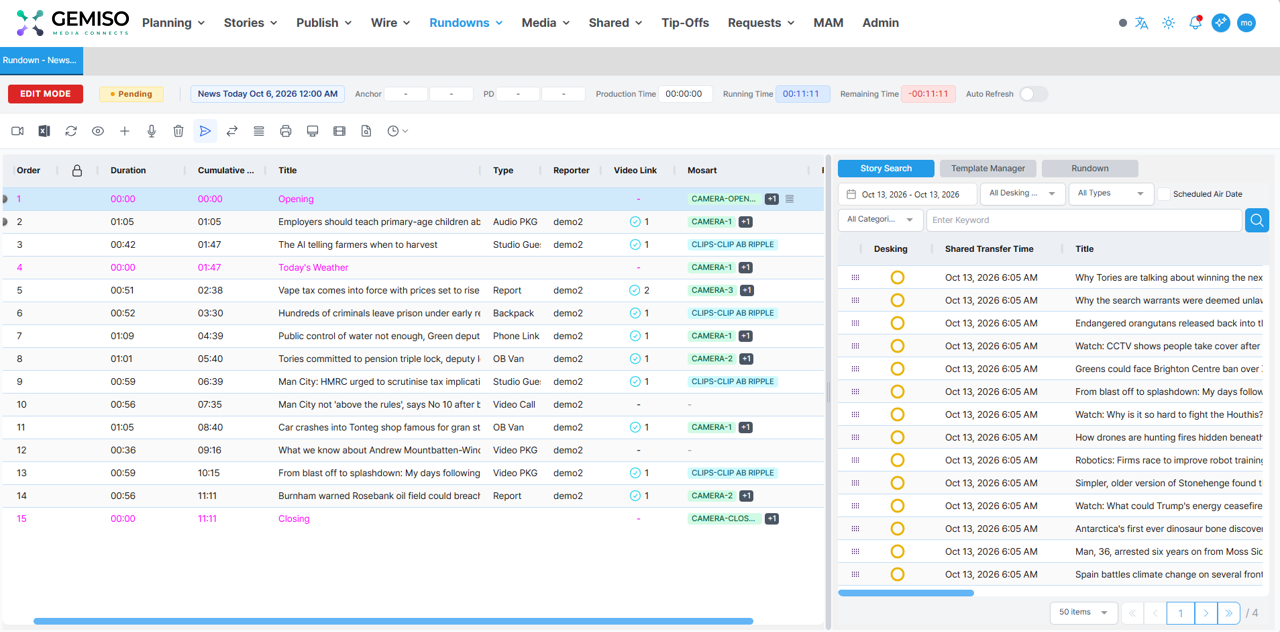Open the Rundowns menu
Image resolution: width=1280 pixels, height=632 pixels.
tap(466, 23)
